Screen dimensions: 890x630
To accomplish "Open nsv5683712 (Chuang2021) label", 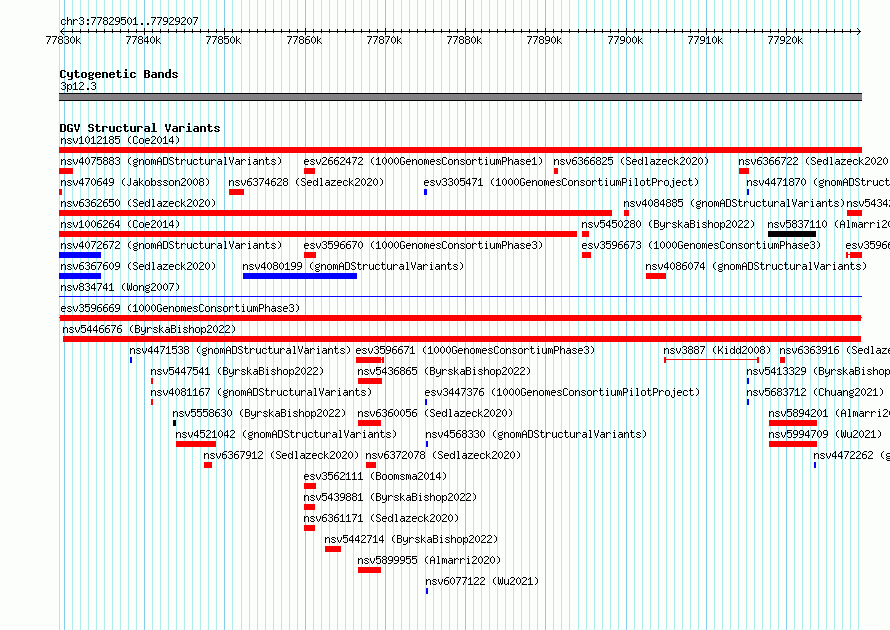I will click(x=815, y=392).
